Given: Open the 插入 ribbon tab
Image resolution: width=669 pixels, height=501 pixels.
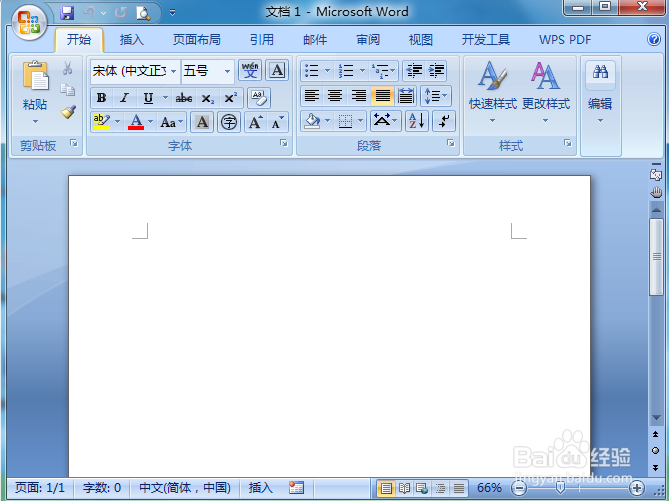Looking at the screenshot, I should 132,40.
